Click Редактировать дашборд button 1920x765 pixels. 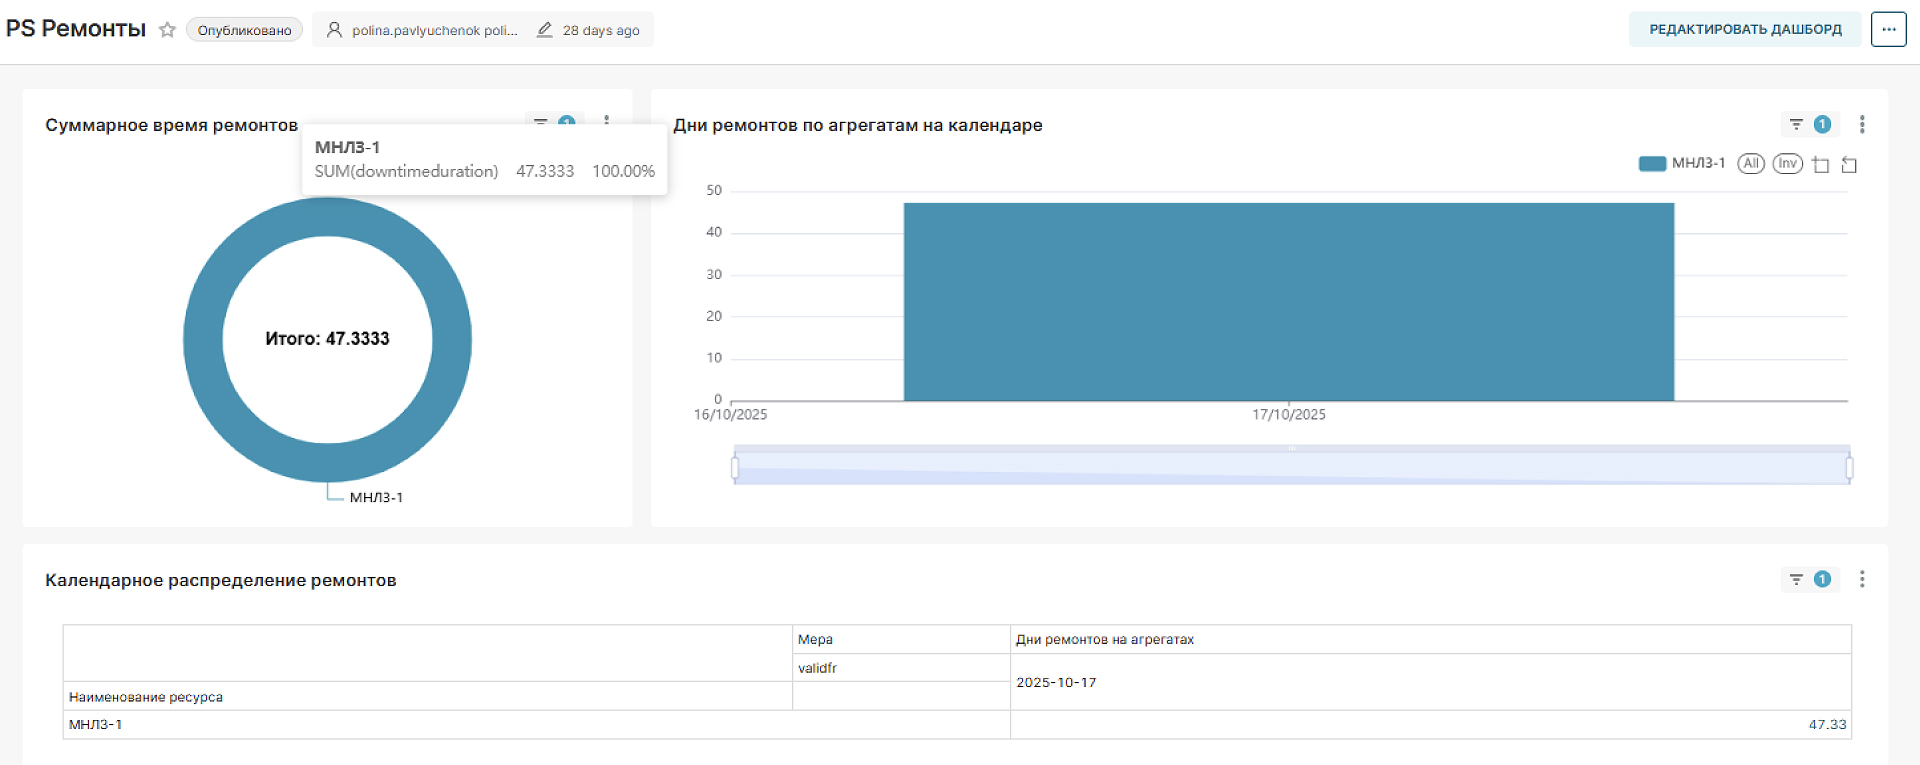pos(1744,29)
